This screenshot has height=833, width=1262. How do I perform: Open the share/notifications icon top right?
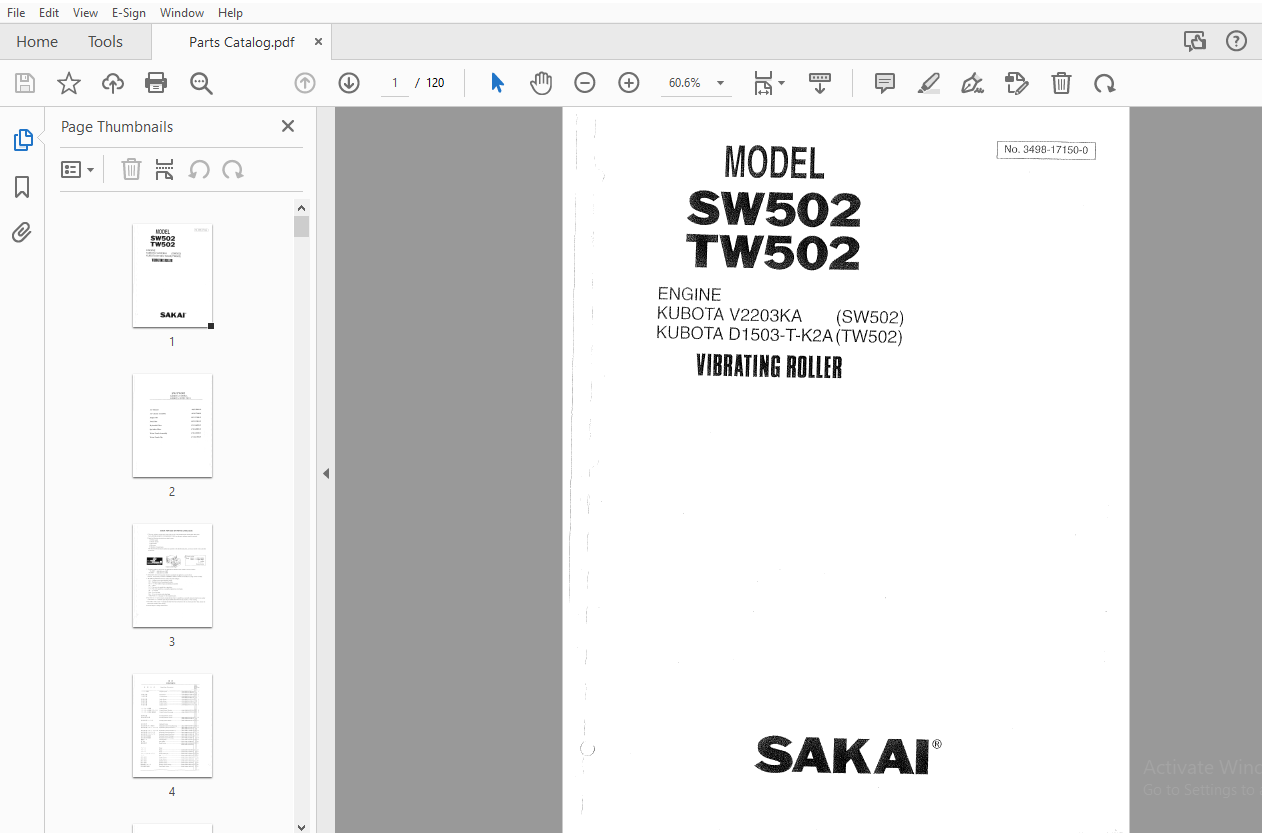1194,41
